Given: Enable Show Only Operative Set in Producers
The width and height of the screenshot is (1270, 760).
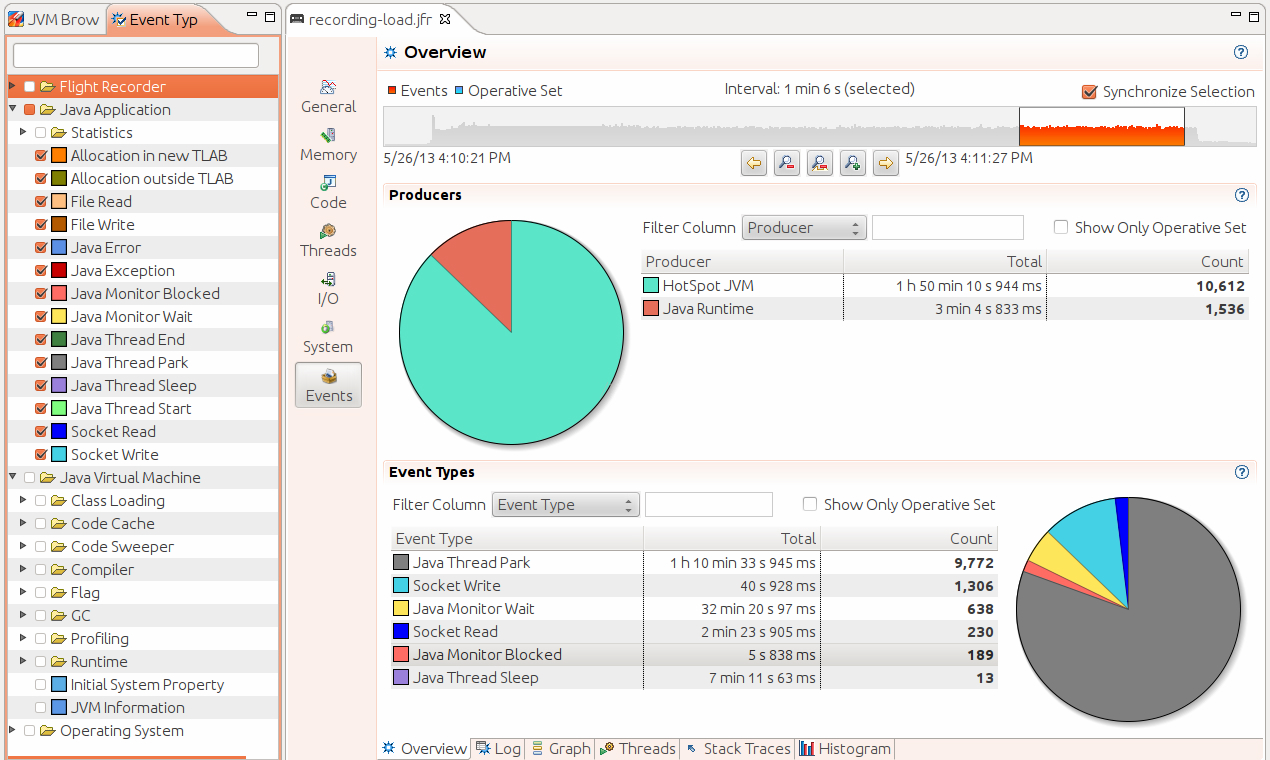Looking at the screenshot, I should (x=1061, y=228).
